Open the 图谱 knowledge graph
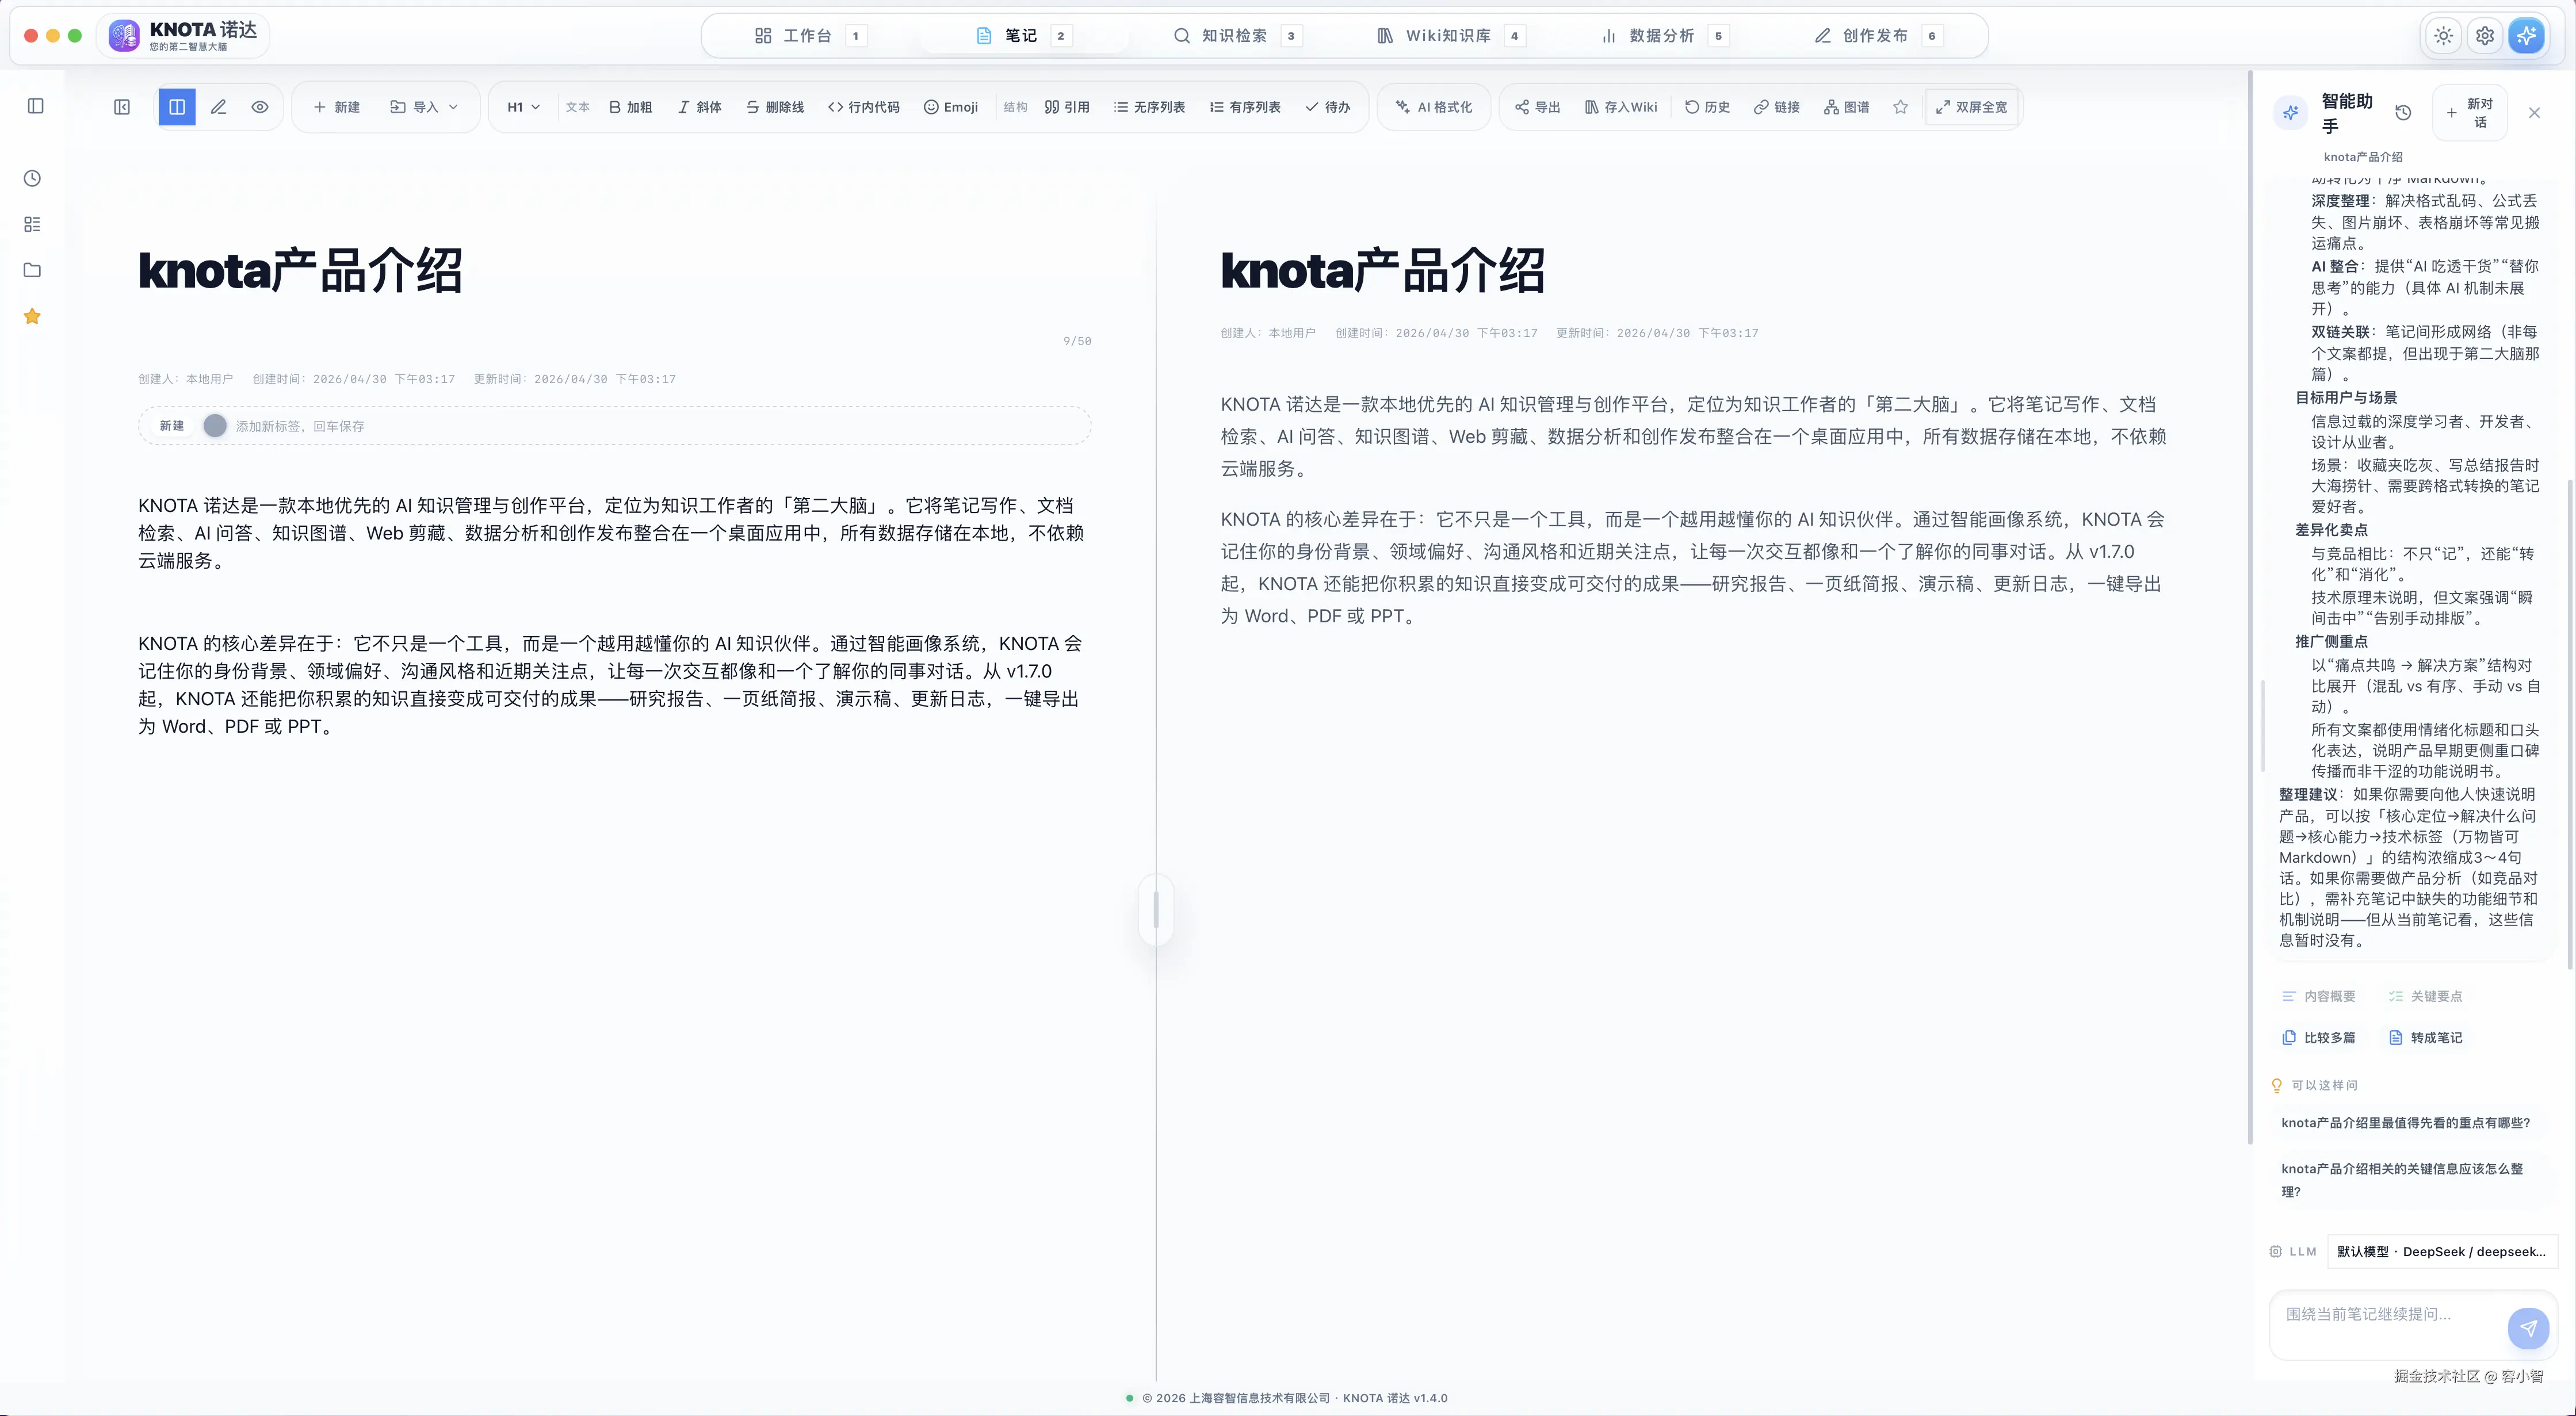 pyautogui.click(x=1847, y=107)
